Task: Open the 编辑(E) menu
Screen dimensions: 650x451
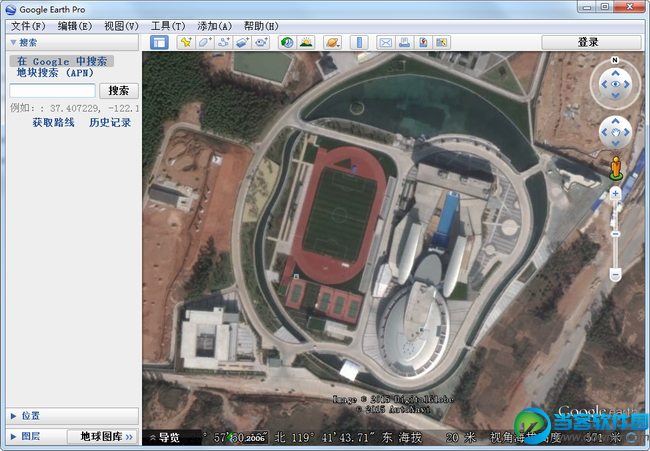Action: click(x=75, y=27)
